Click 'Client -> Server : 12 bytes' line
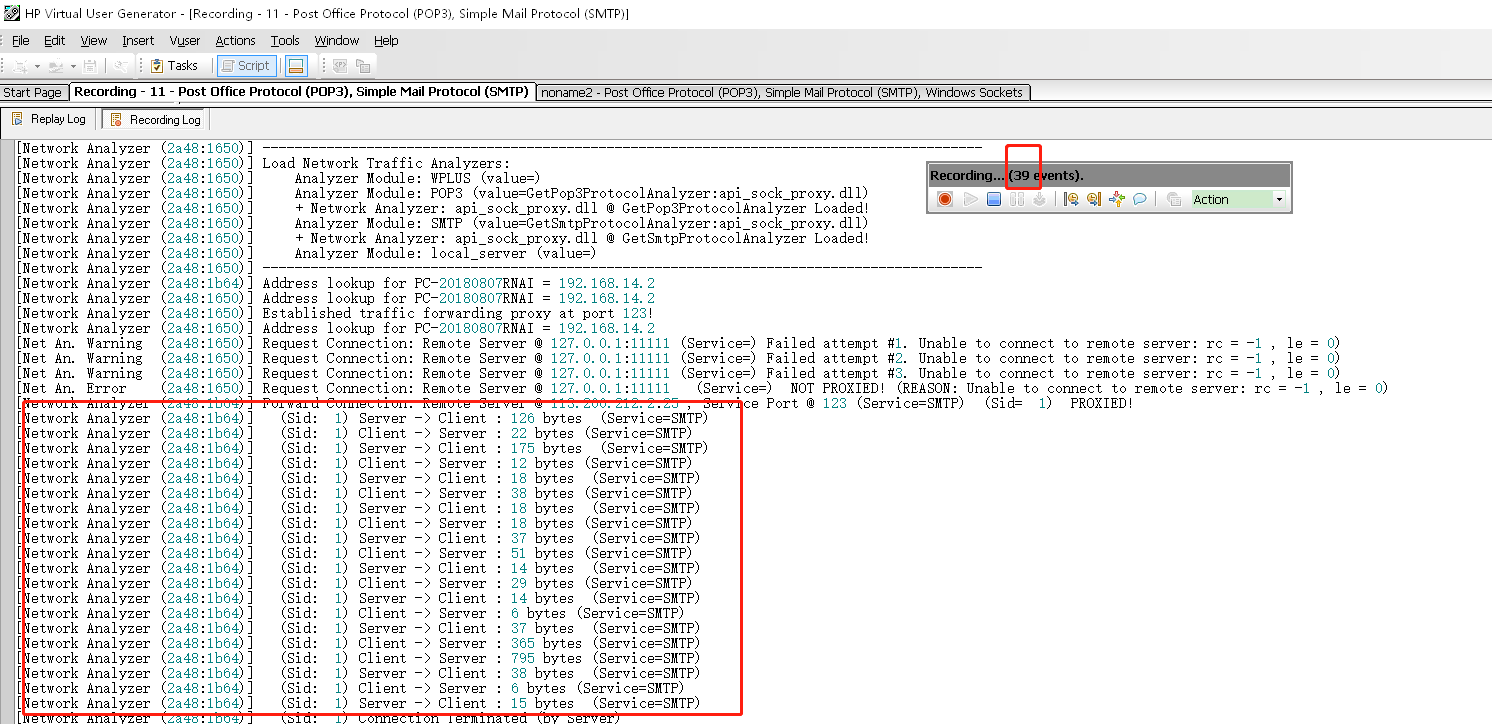Screen dimensions: 1492x724 point(356,463)
